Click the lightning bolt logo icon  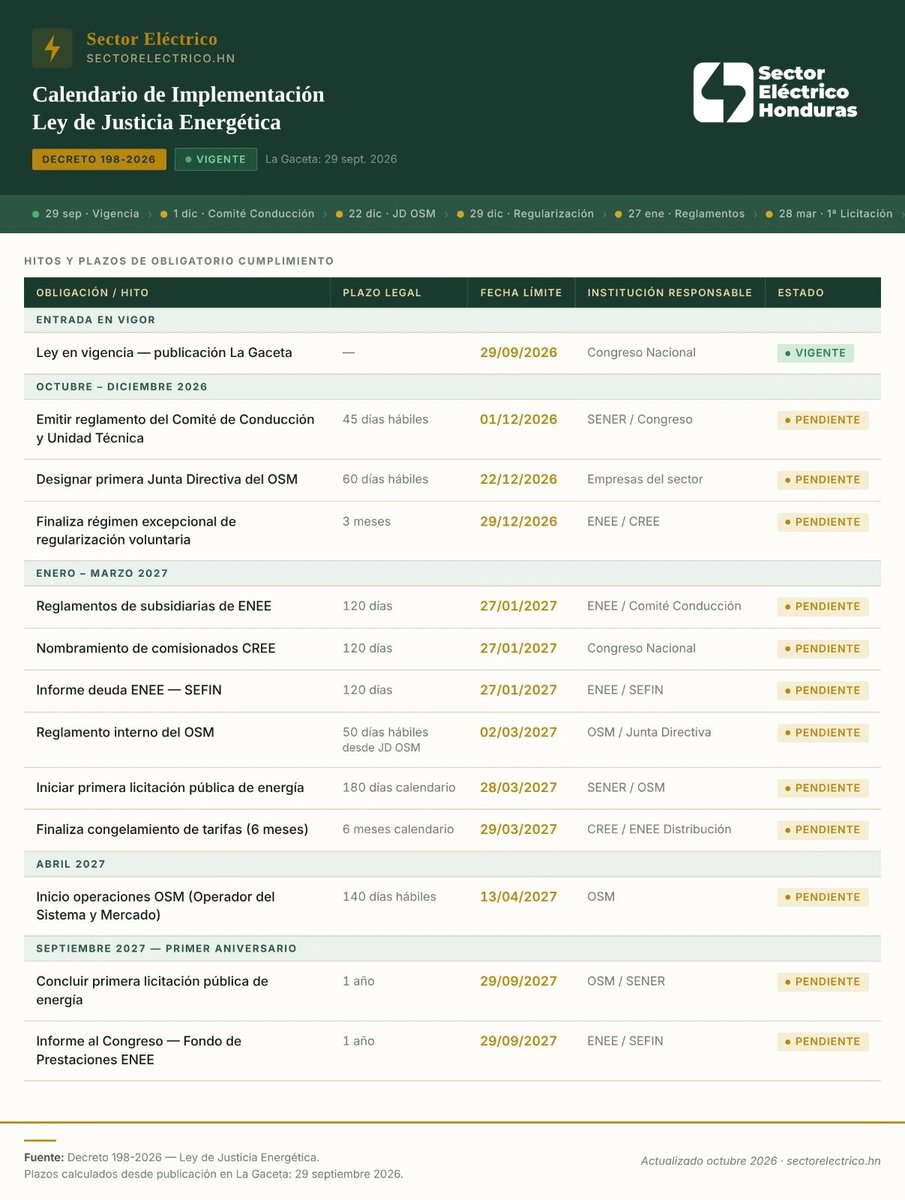52,48
